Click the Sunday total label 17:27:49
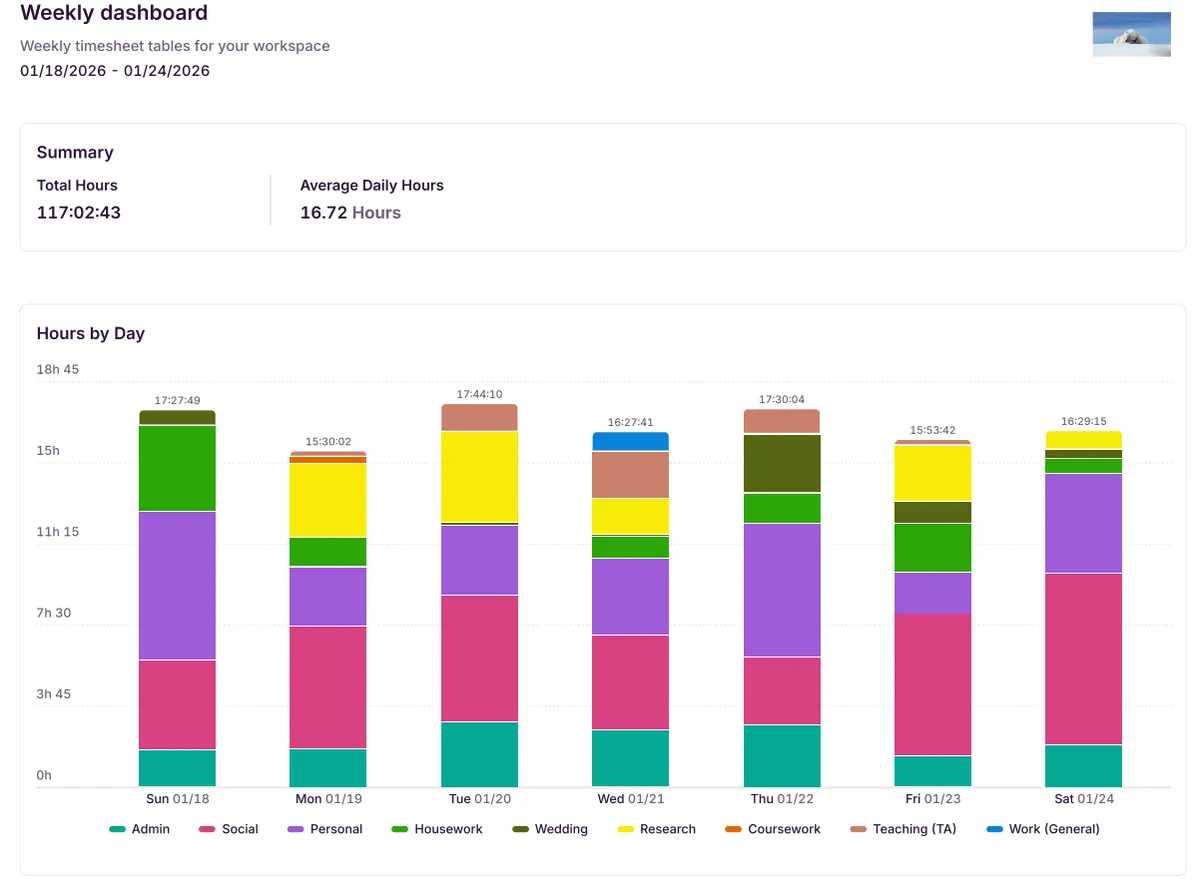 (x=177, y=400)
